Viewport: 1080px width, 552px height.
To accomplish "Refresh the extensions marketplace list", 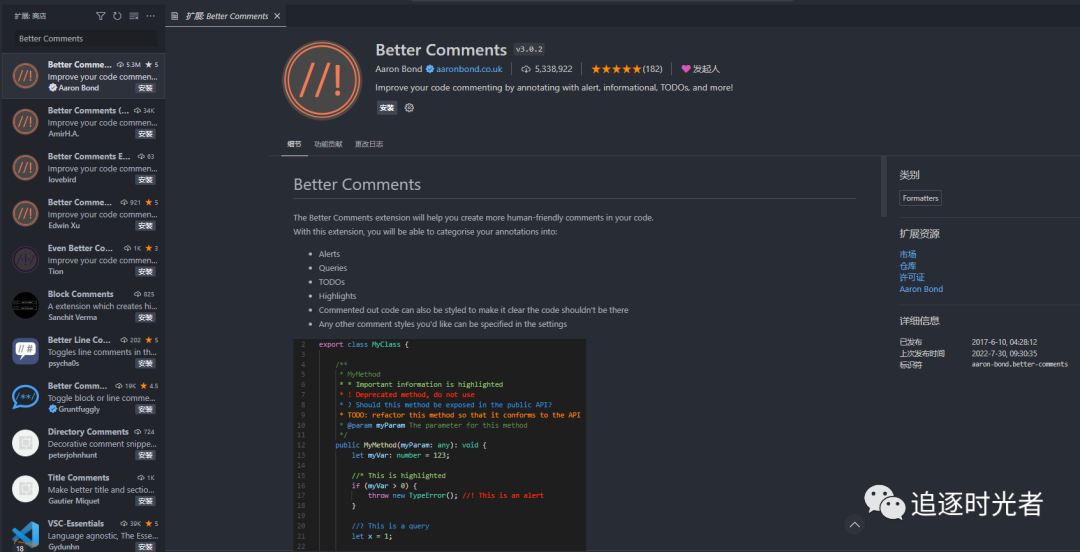I will 117,16.
